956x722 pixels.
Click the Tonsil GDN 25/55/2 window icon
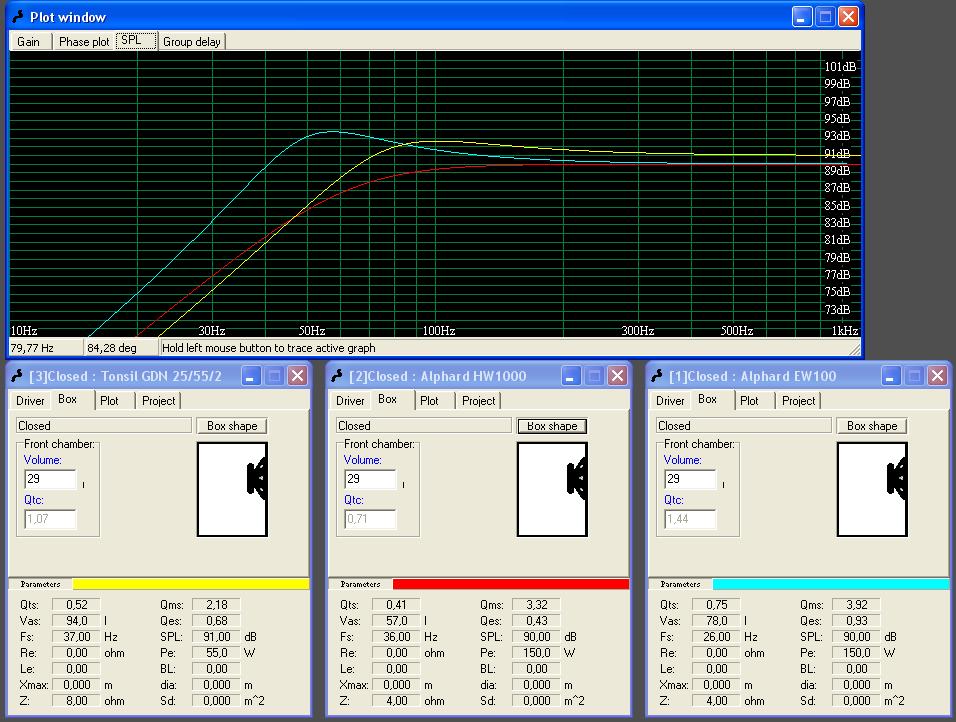pyautogui.click(x=16, y=376)
